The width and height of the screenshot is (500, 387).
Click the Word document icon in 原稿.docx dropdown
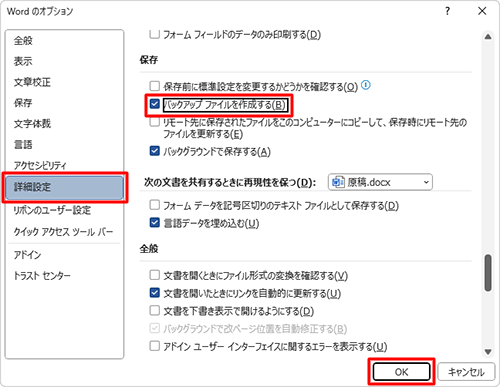338,182
